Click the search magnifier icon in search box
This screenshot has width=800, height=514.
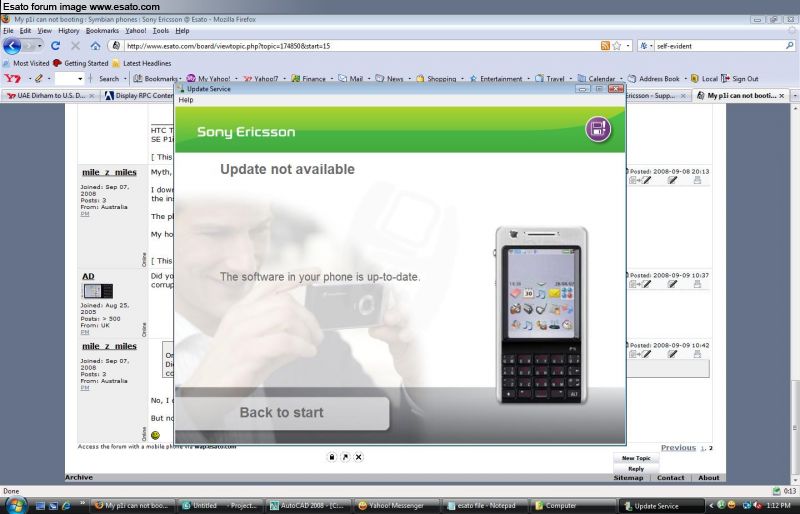coord(790,46)
